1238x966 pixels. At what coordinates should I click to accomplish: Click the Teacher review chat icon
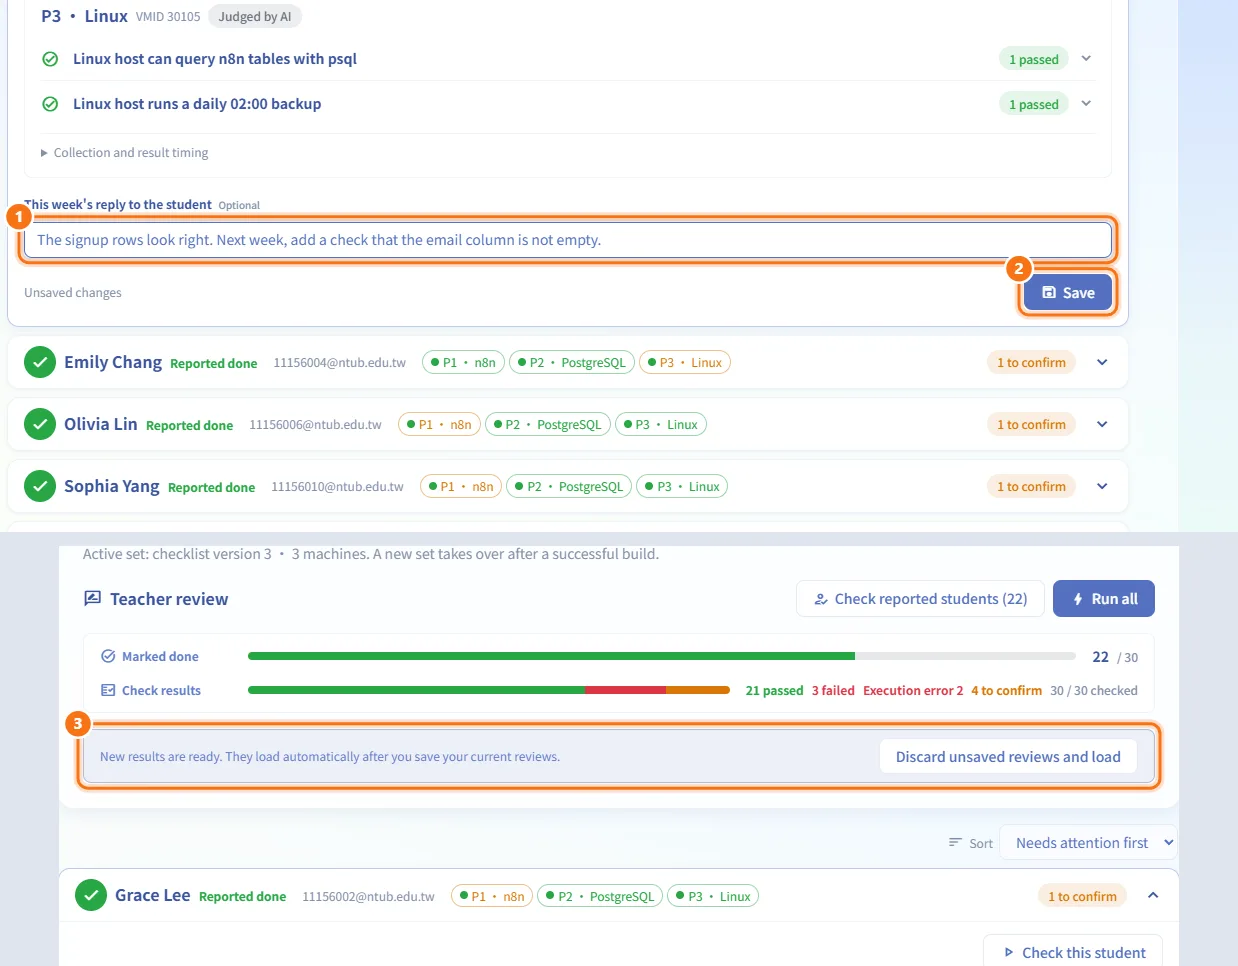tap(93, 598)
